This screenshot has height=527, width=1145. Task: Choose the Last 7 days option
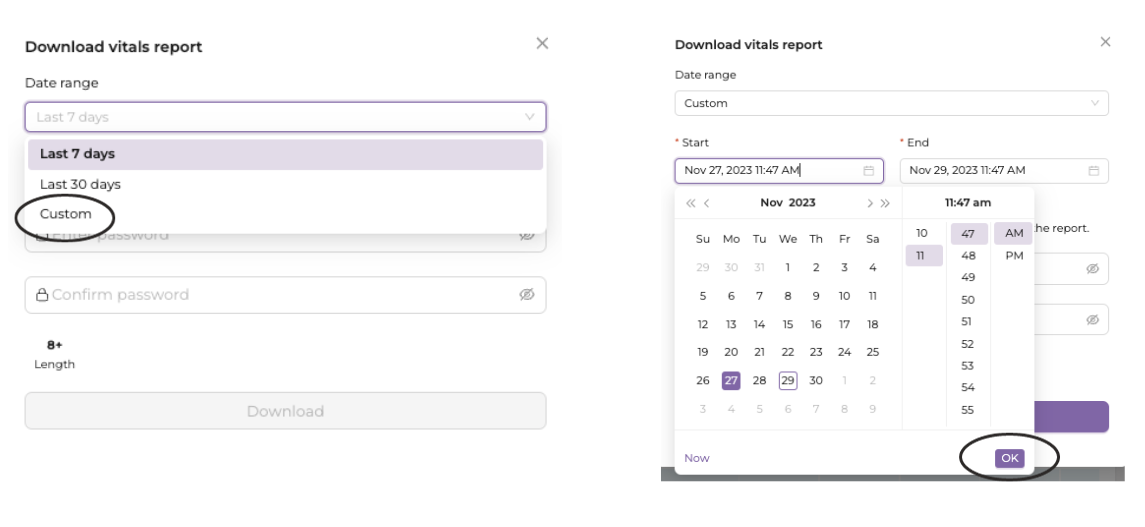tap(286, 154)
